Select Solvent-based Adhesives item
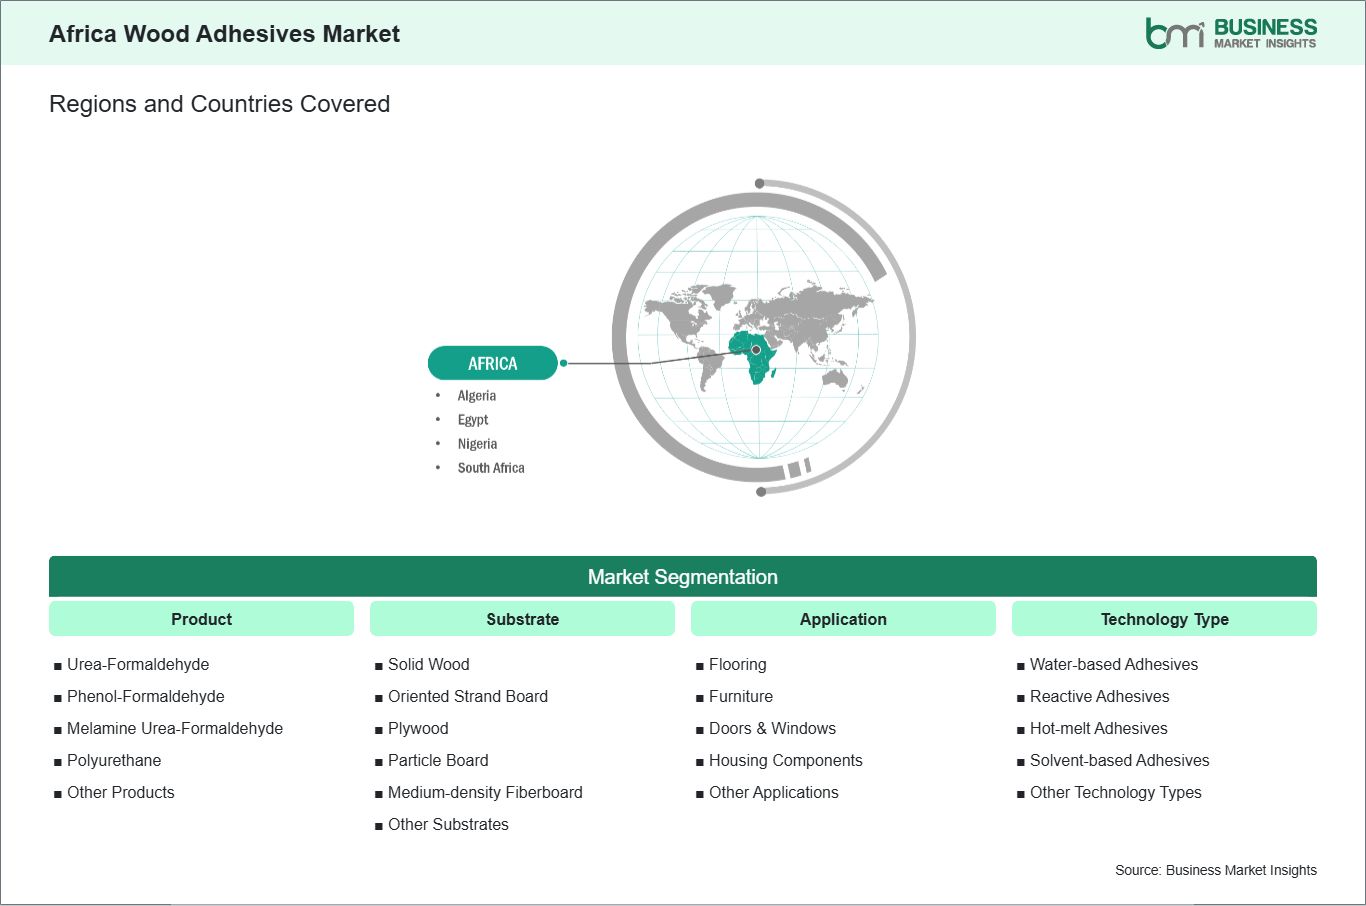This screenshot has height=906, width=1366. tap(1119, 760)
